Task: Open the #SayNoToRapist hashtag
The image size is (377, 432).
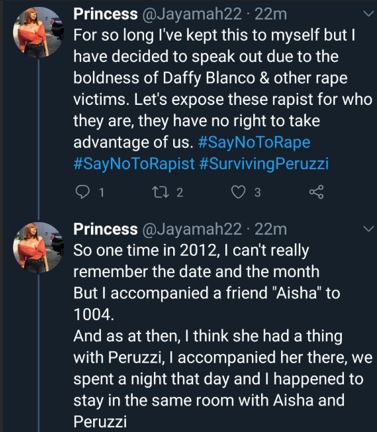Action: [134, 164]
